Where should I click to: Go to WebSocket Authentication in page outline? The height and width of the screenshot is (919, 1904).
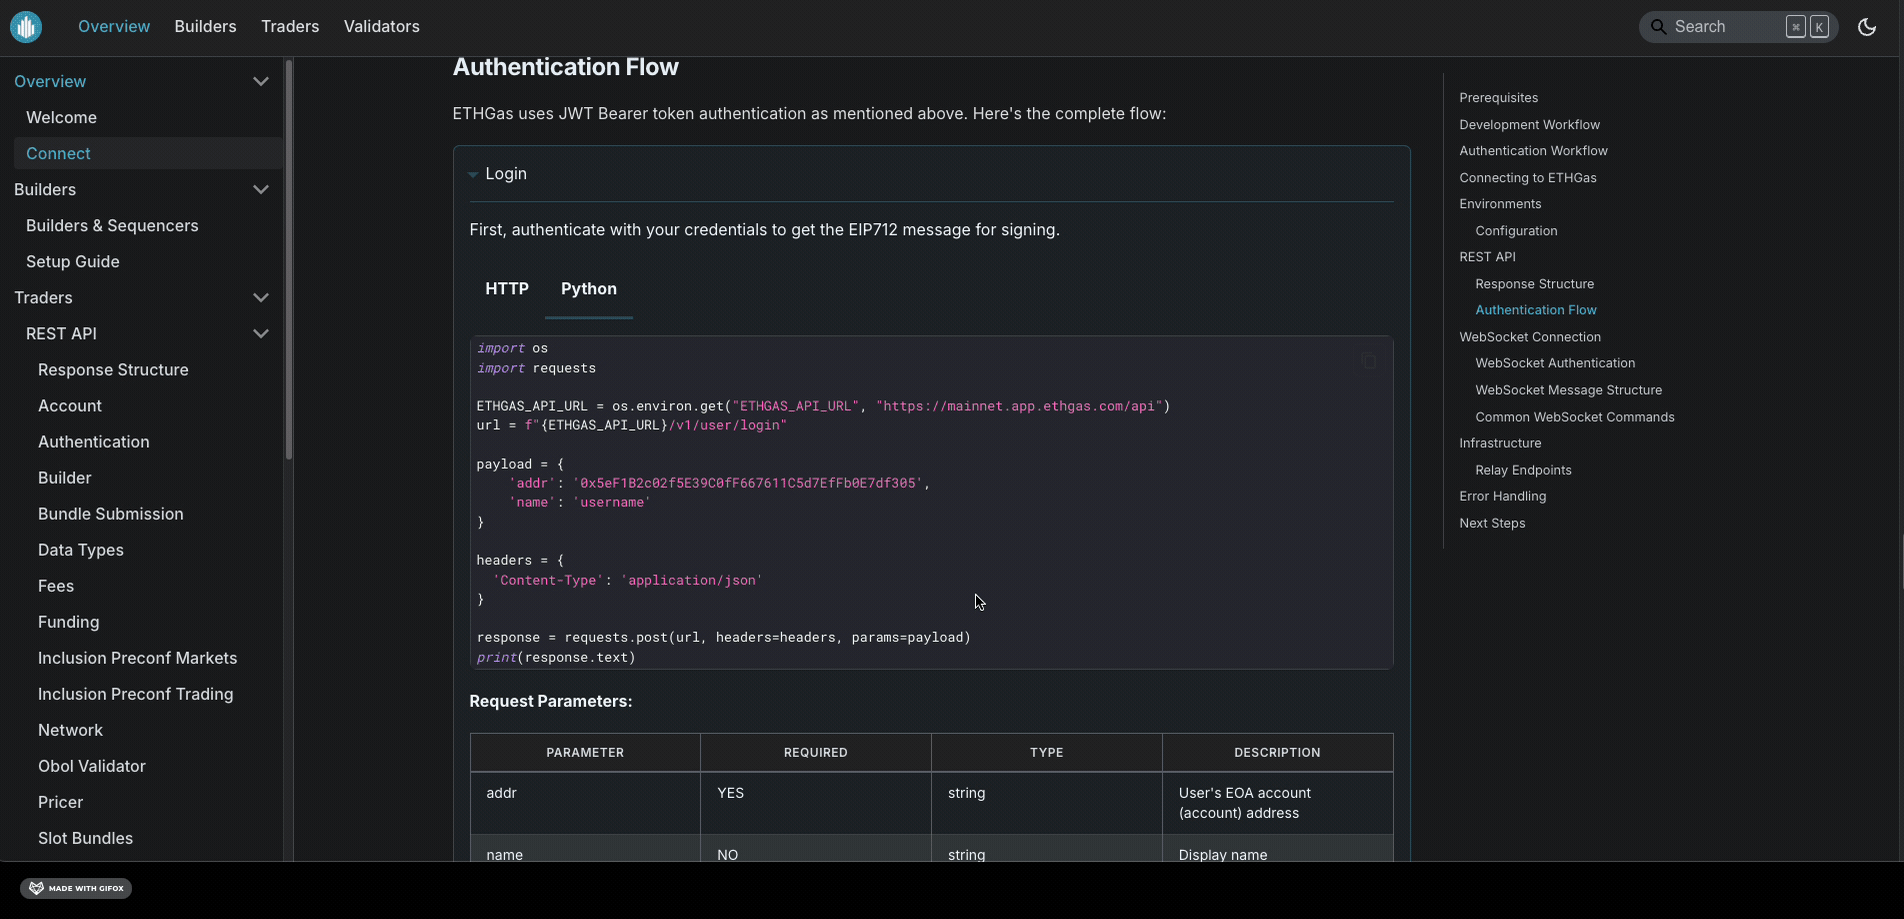tap(1554, 363)
